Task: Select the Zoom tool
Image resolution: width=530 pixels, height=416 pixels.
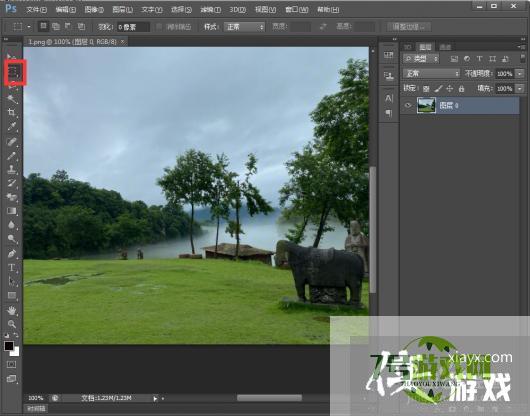Action: [x=12, y=324]
